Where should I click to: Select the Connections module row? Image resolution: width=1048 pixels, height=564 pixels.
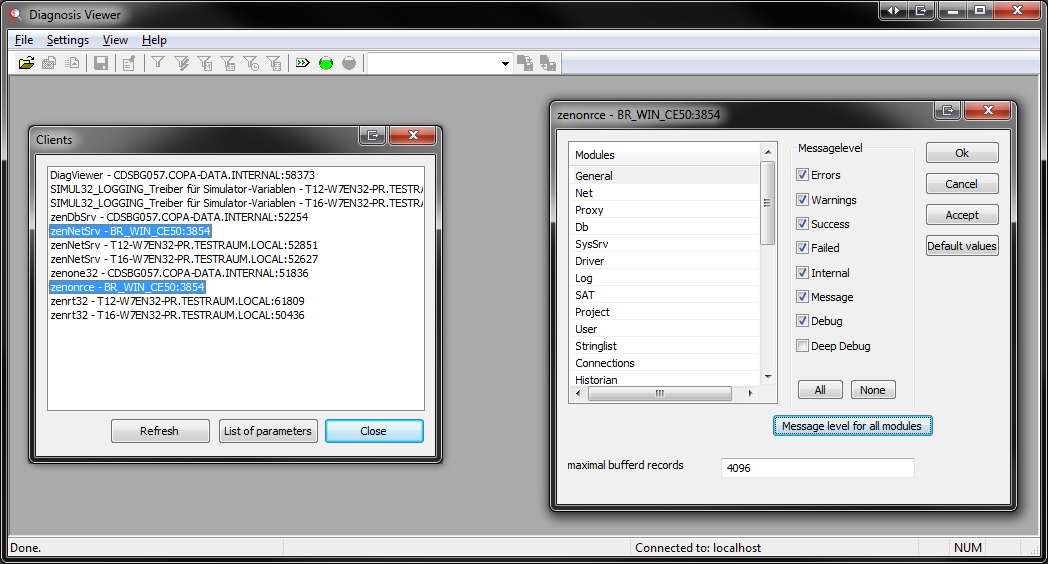click(666, 363)
